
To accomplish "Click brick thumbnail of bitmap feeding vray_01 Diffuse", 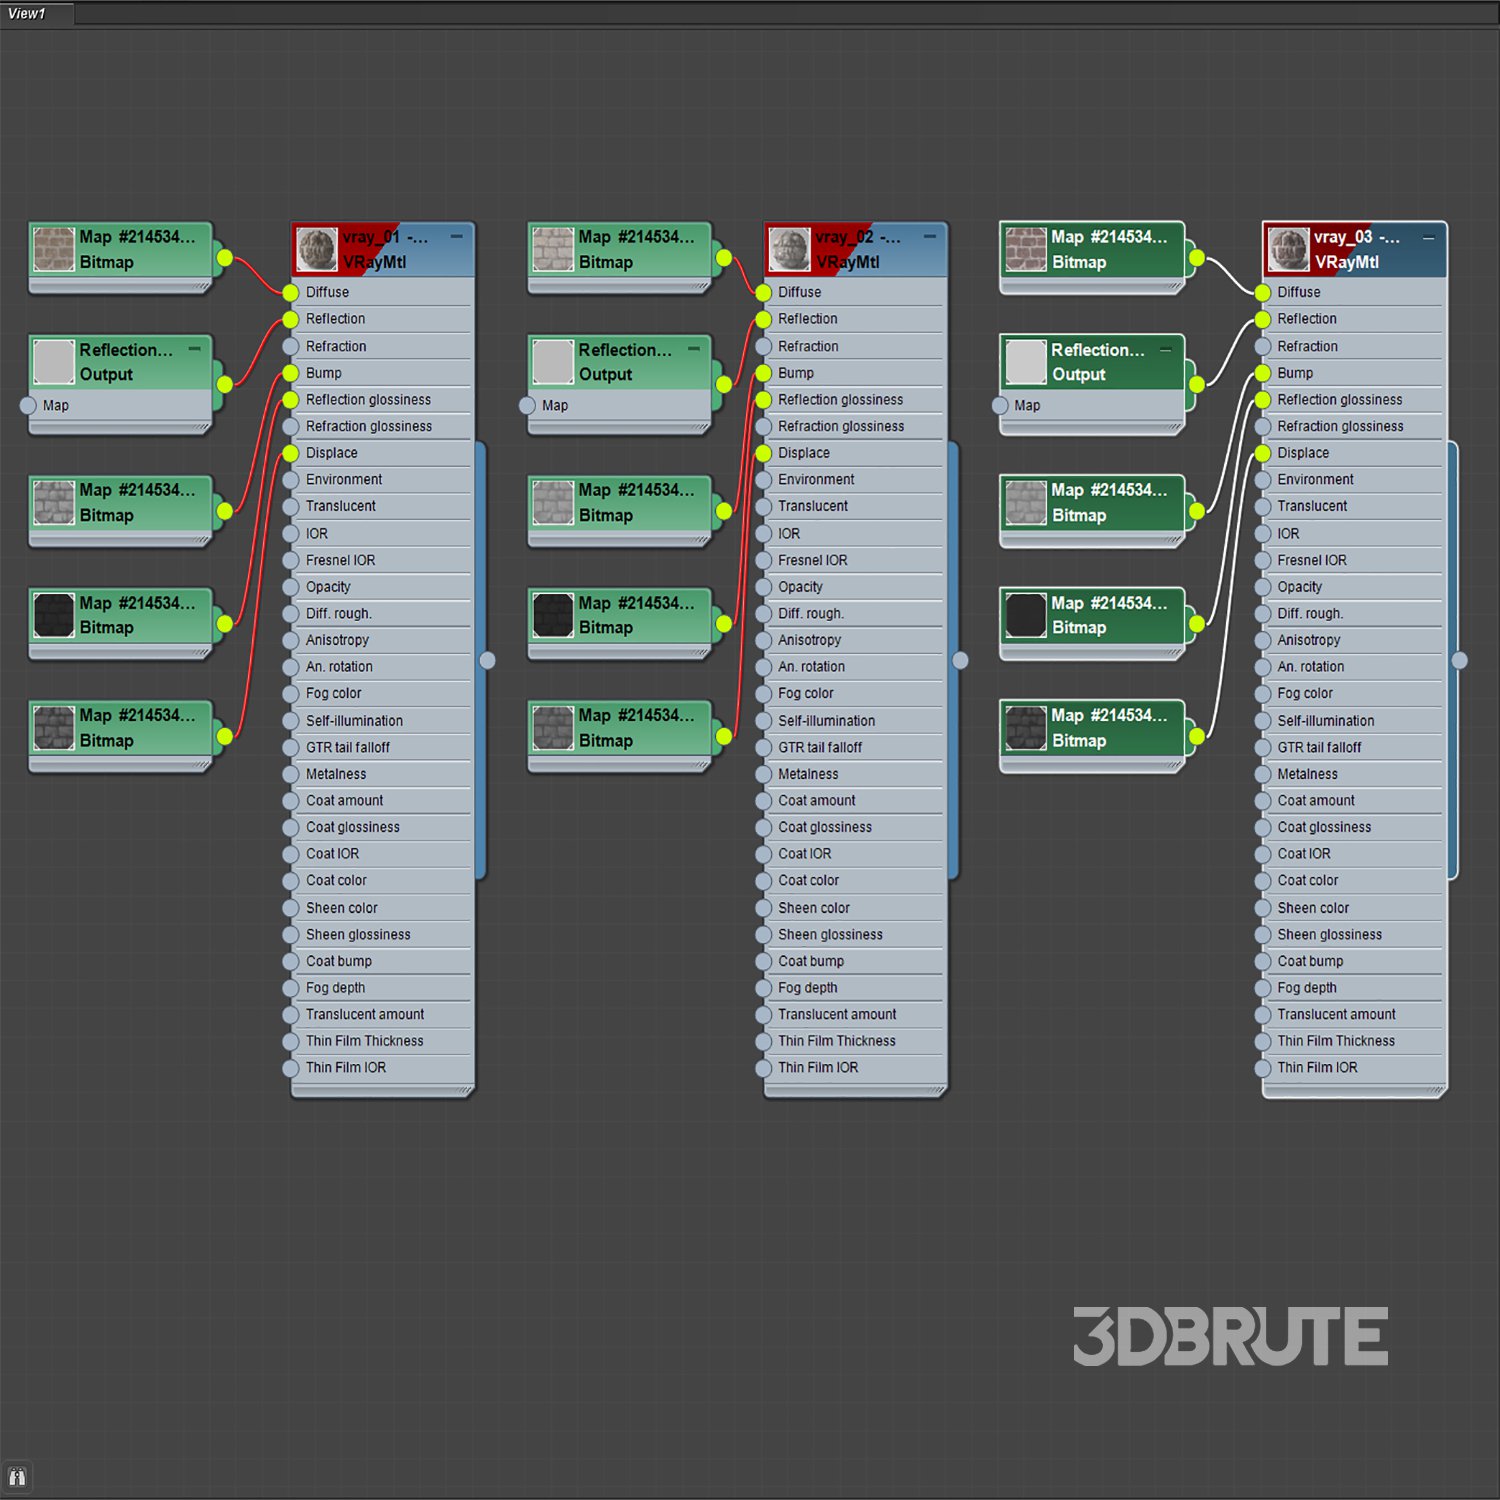I will tap(54, 249).
